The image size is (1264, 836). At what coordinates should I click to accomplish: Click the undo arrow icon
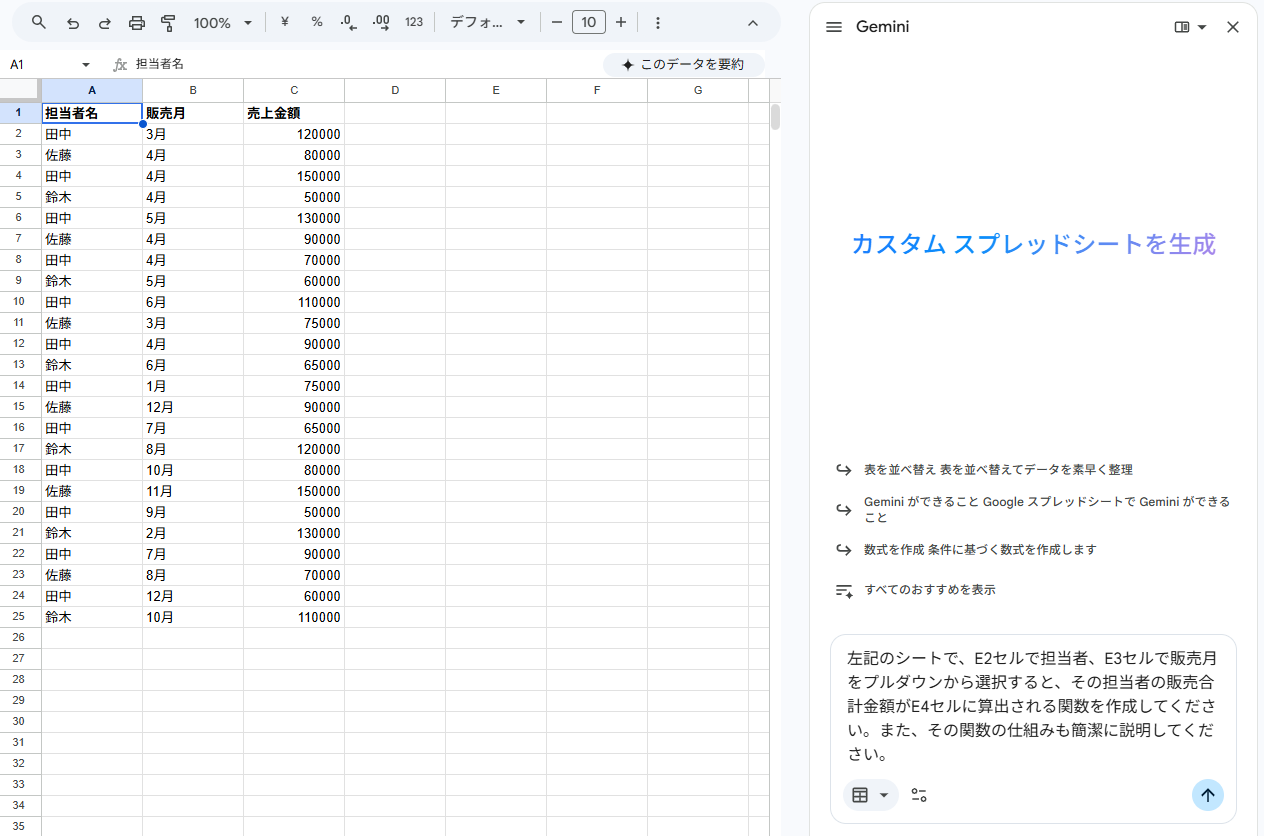pos(73,22)
